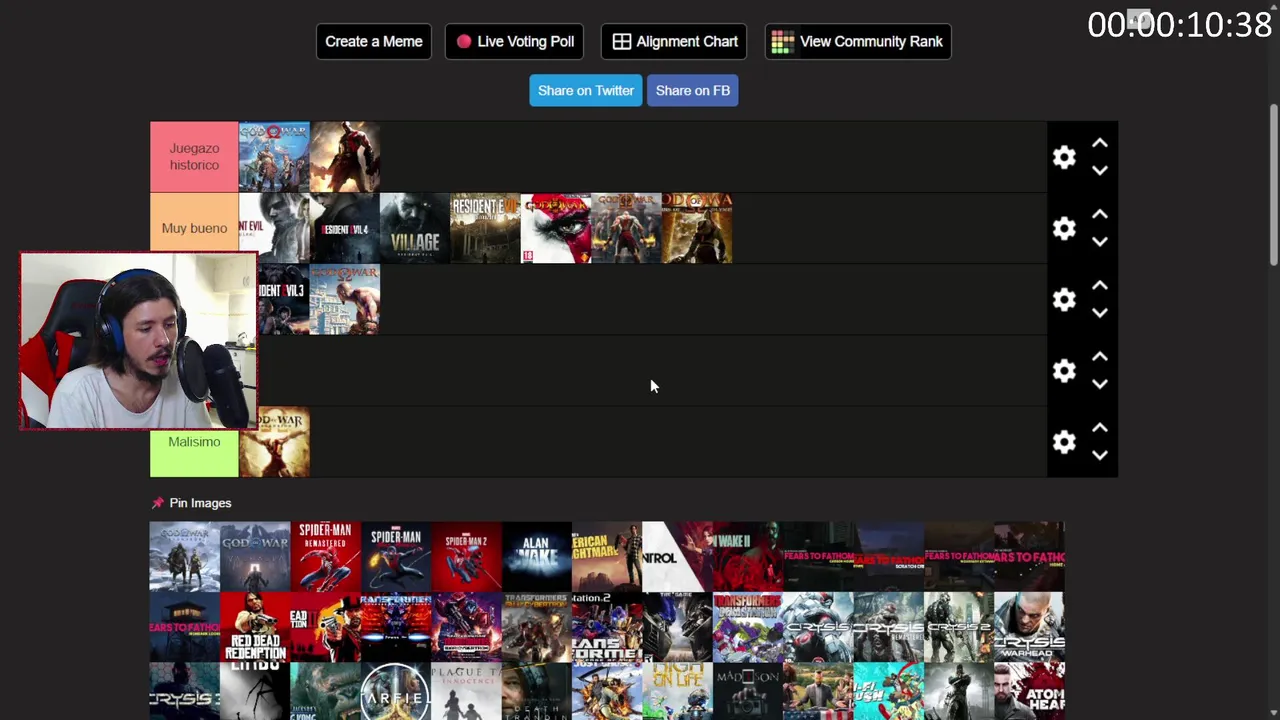Click the Create a Meme button
Image resolution: width=1280 pixels, height=720 pixels.
pyautogui.click(x=374, y=41)
